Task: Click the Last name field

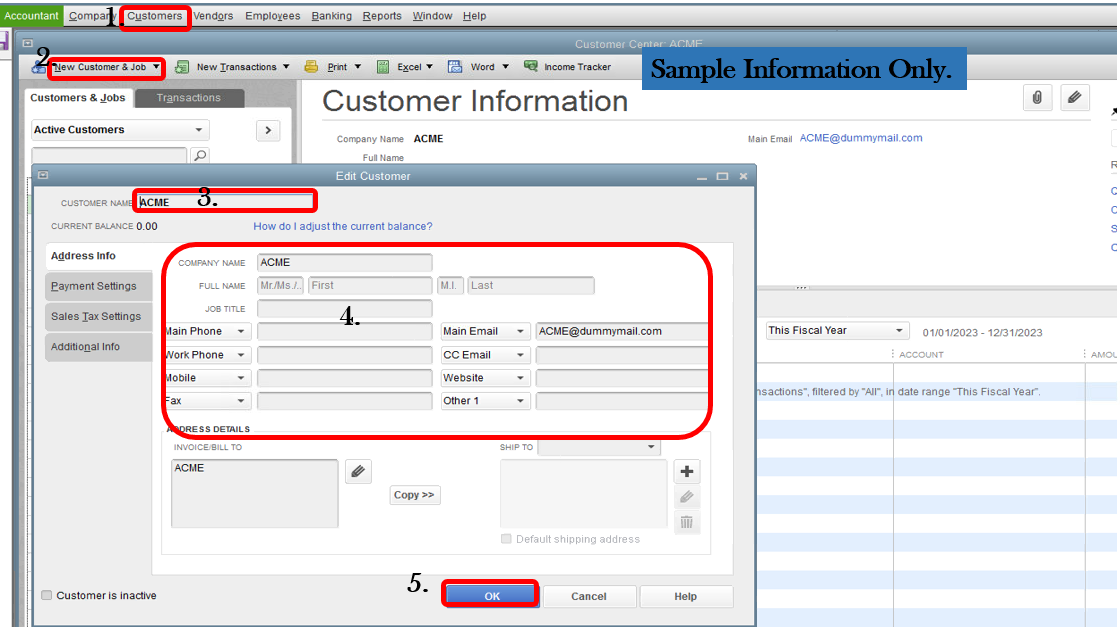Action: [x=531, y=286]
